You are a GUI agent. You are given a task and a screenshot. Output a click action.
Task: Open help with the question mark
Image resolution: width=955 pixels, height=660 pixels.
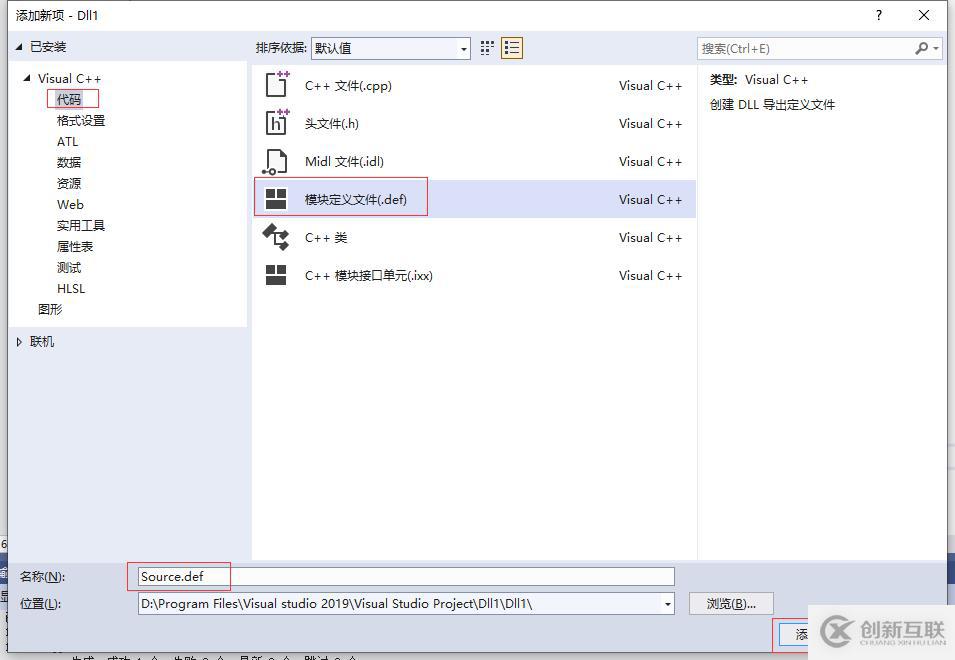878,15
